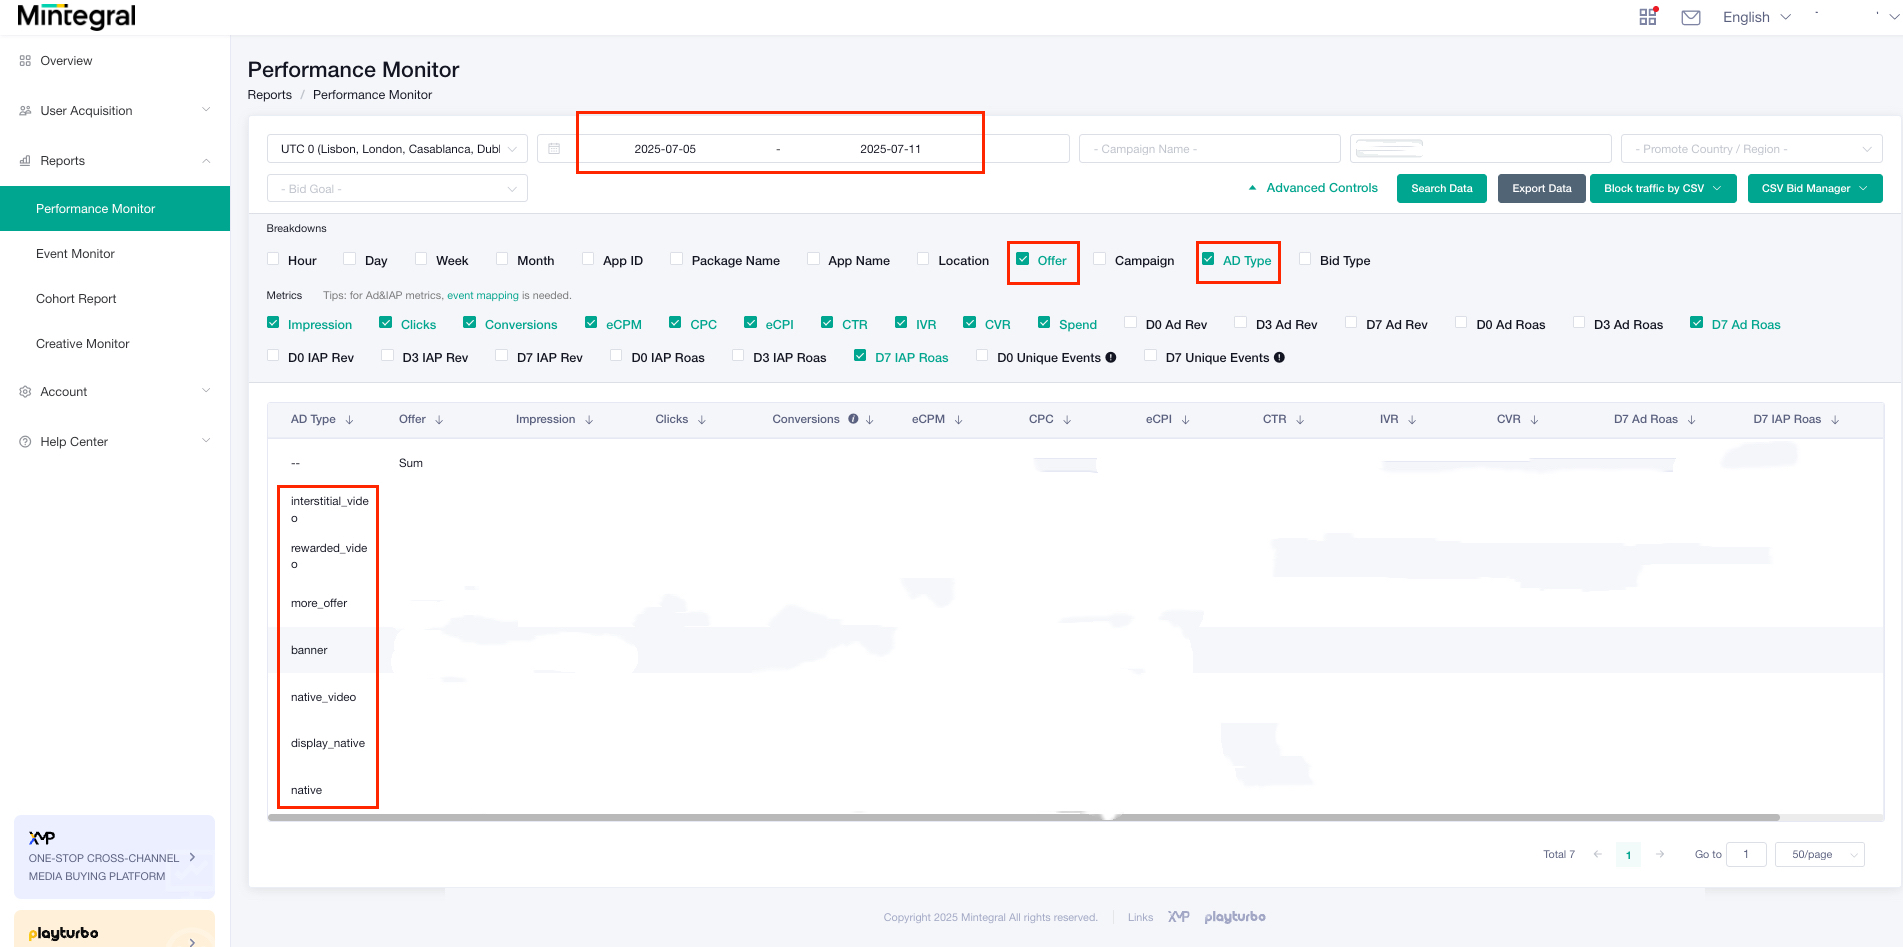Open the calendar icon in date range
This screenshot has height=947, width=1903.
[554, 149]
